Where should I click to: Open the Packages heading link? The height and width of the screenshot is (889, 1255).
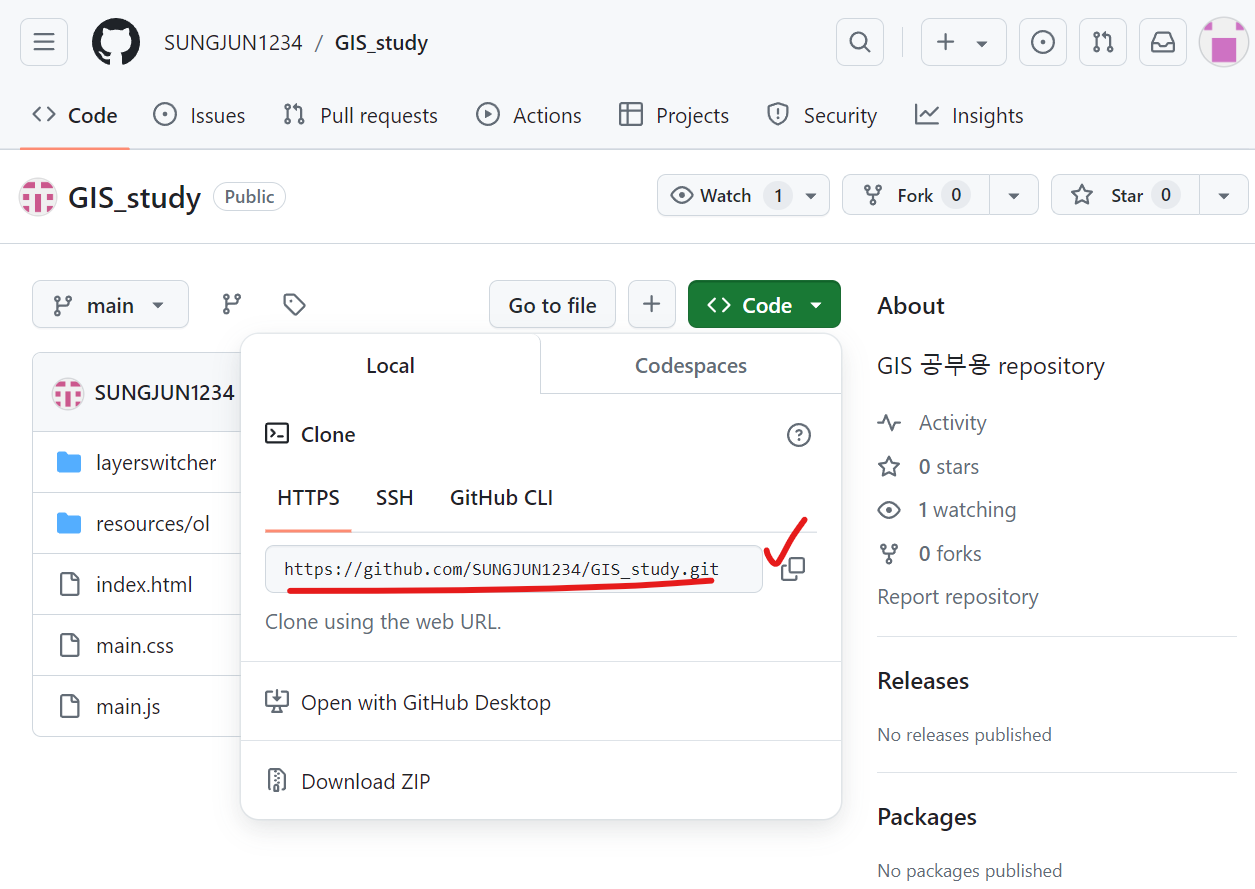pos(927,817)
